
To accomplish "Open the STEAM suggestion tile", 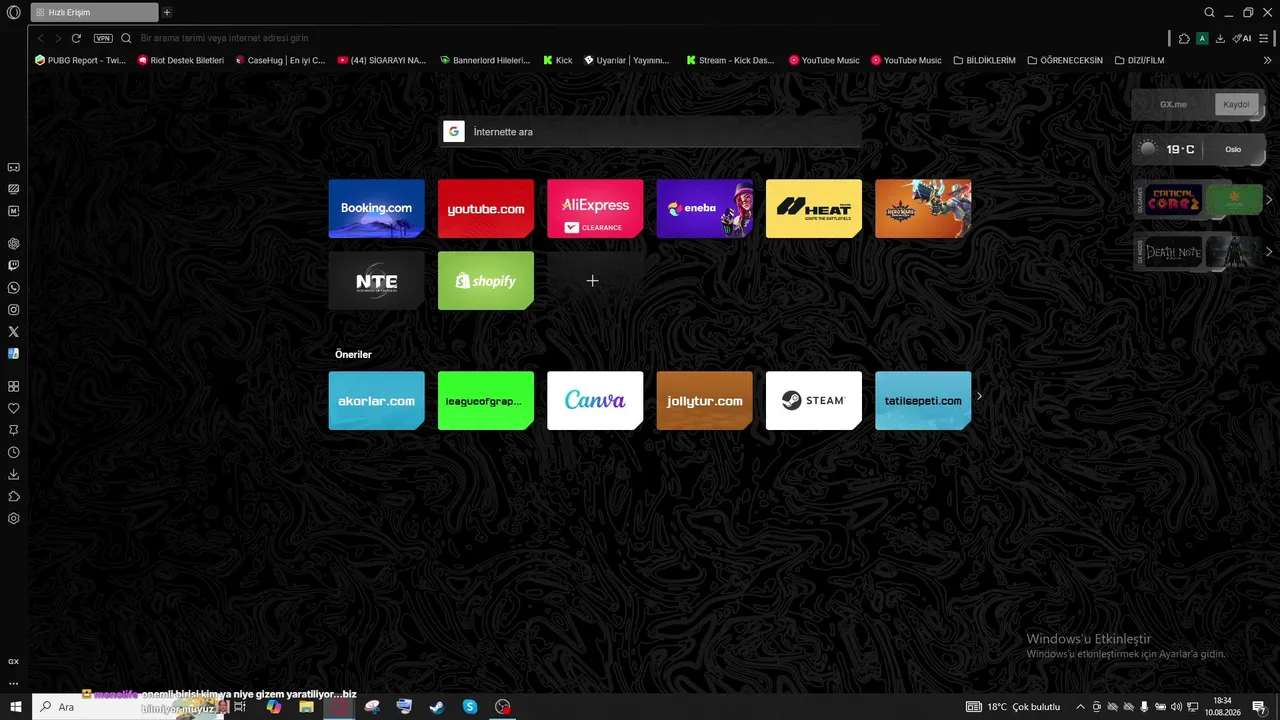I will tap(814, 401).
